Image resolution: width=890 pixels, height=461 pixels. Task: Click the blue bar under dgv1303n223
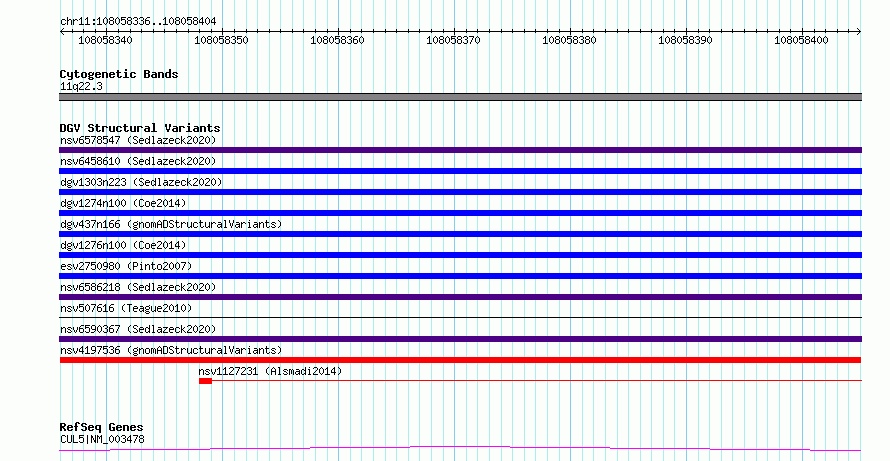coord(460,192)
